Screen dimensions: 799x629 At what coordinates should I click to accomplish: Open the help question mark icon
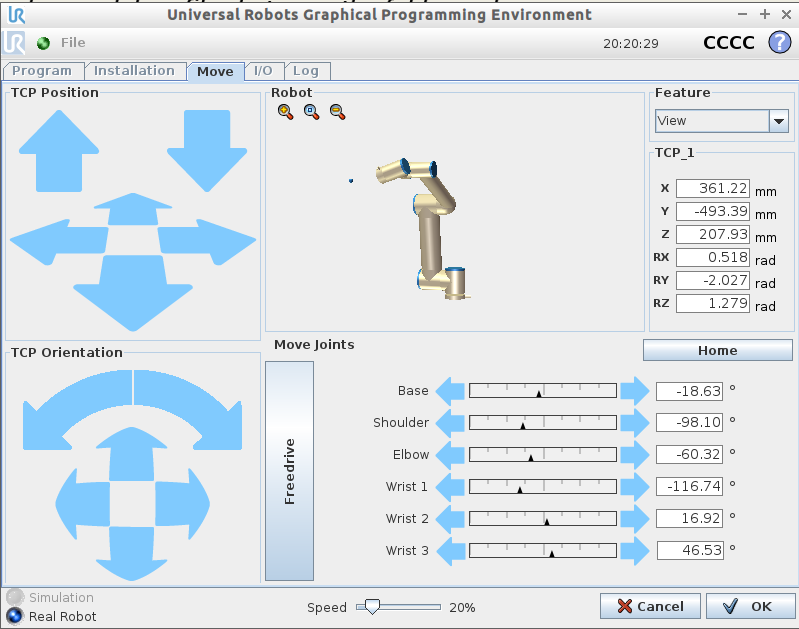coord(780,42)
